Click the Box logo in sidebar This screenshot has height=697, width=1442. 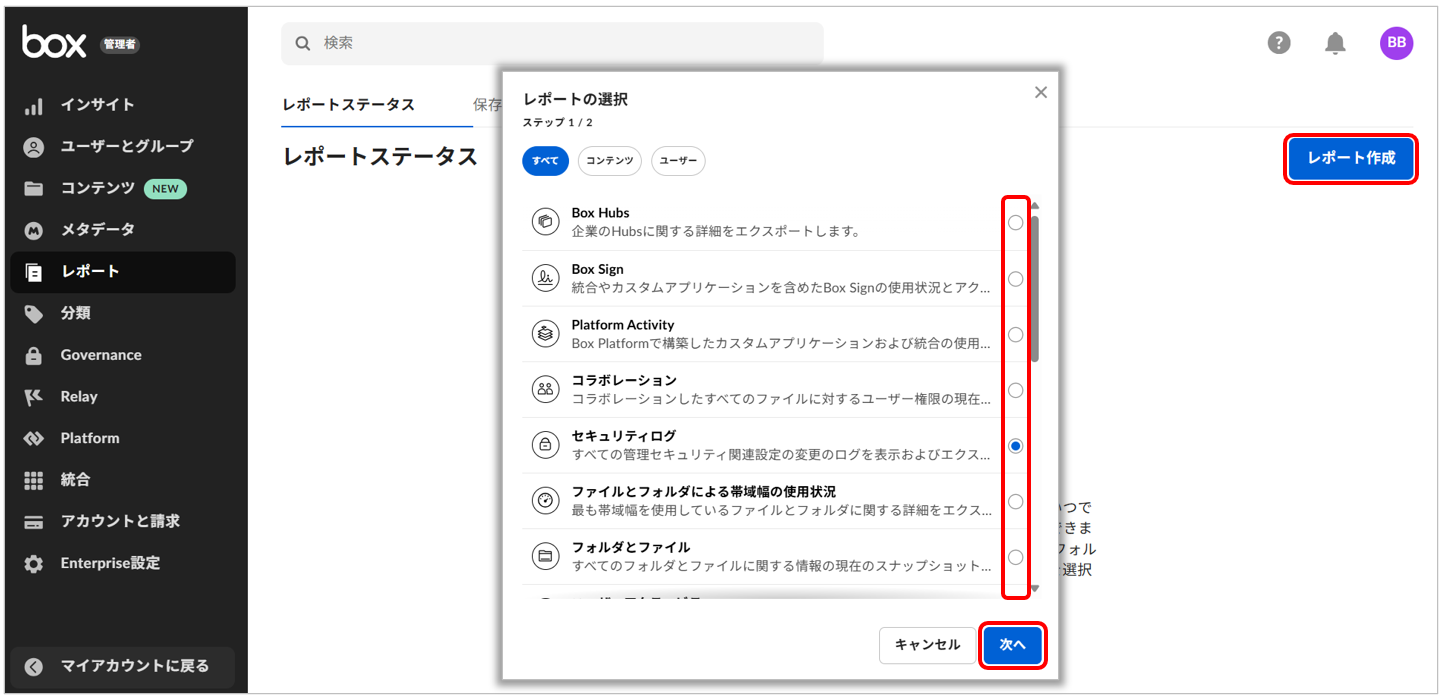[x=54, y=42]
